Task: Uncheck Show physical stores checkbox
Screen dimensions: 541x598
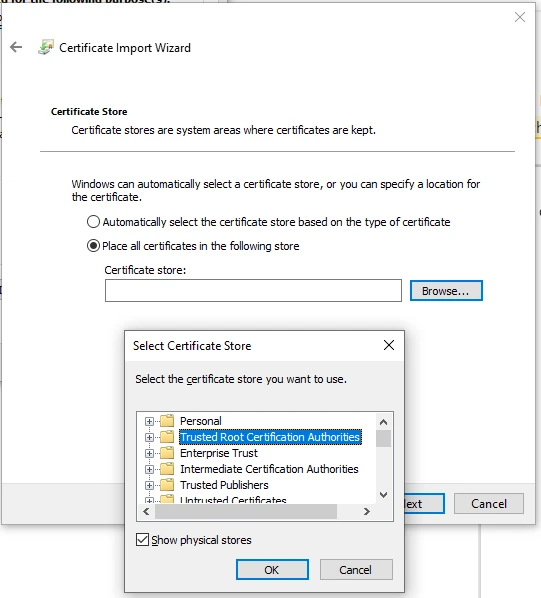Action: click(x=142, y=540)
